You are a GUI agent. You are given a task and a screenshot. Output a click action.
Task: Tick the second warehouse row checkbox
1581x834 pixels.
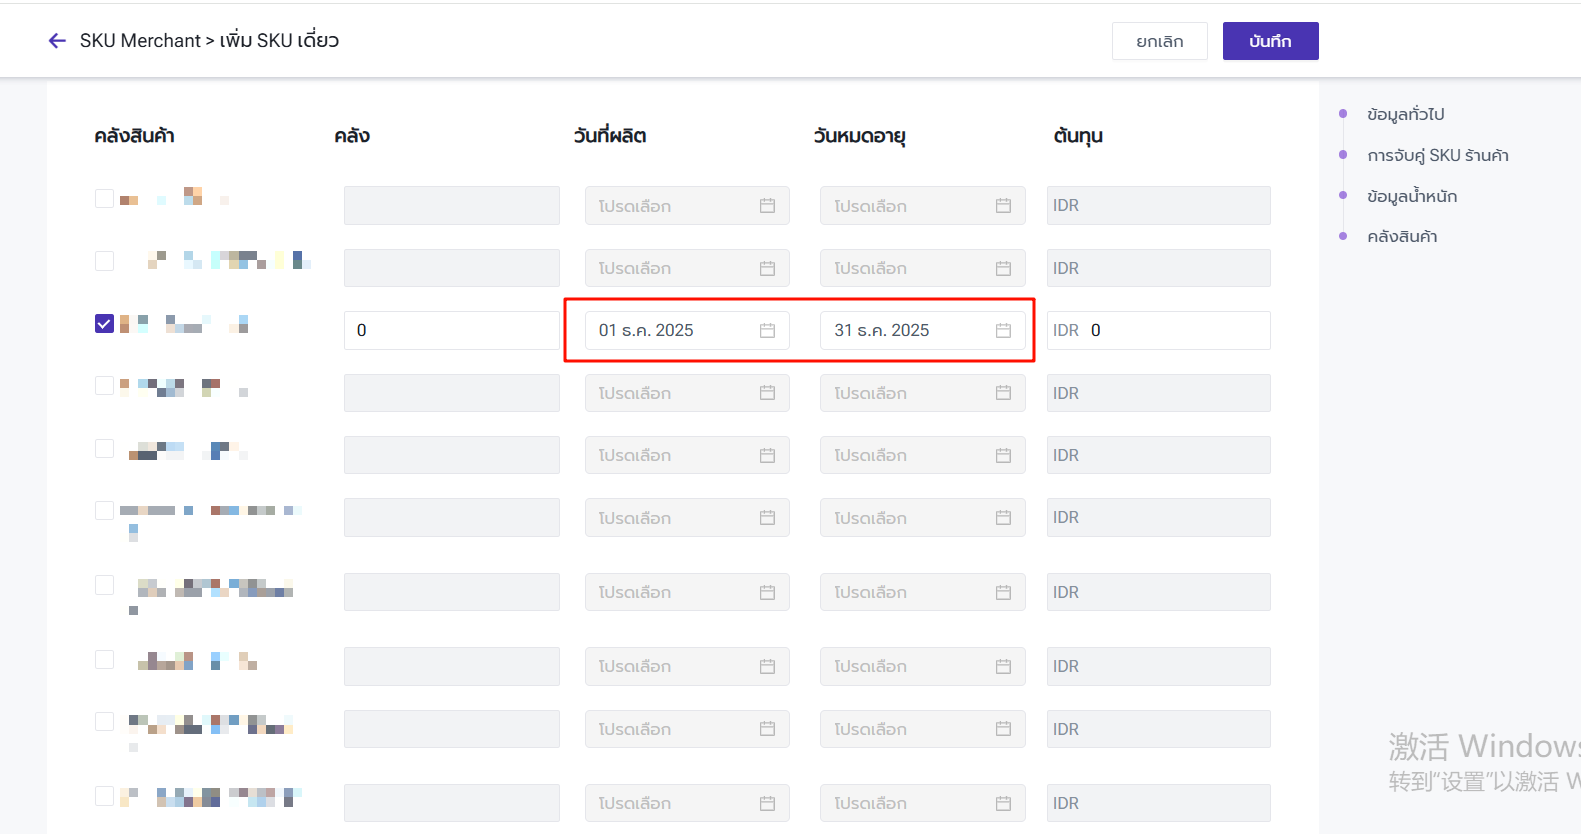(104, 261)
